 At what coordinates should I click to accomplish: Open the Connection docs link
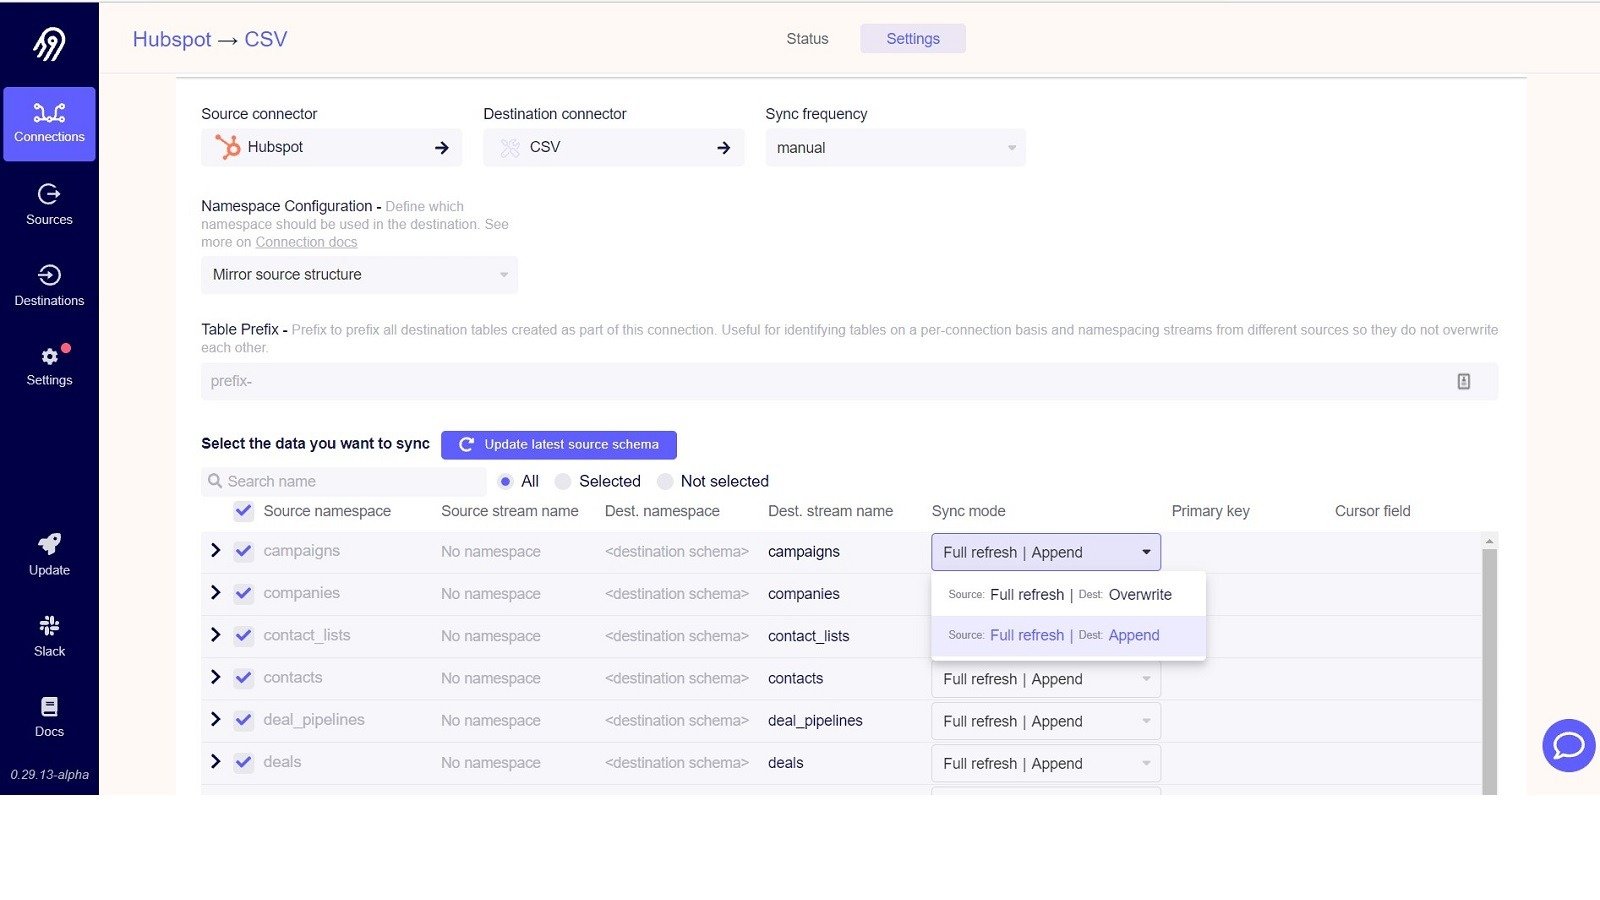(x=306, y=242)
